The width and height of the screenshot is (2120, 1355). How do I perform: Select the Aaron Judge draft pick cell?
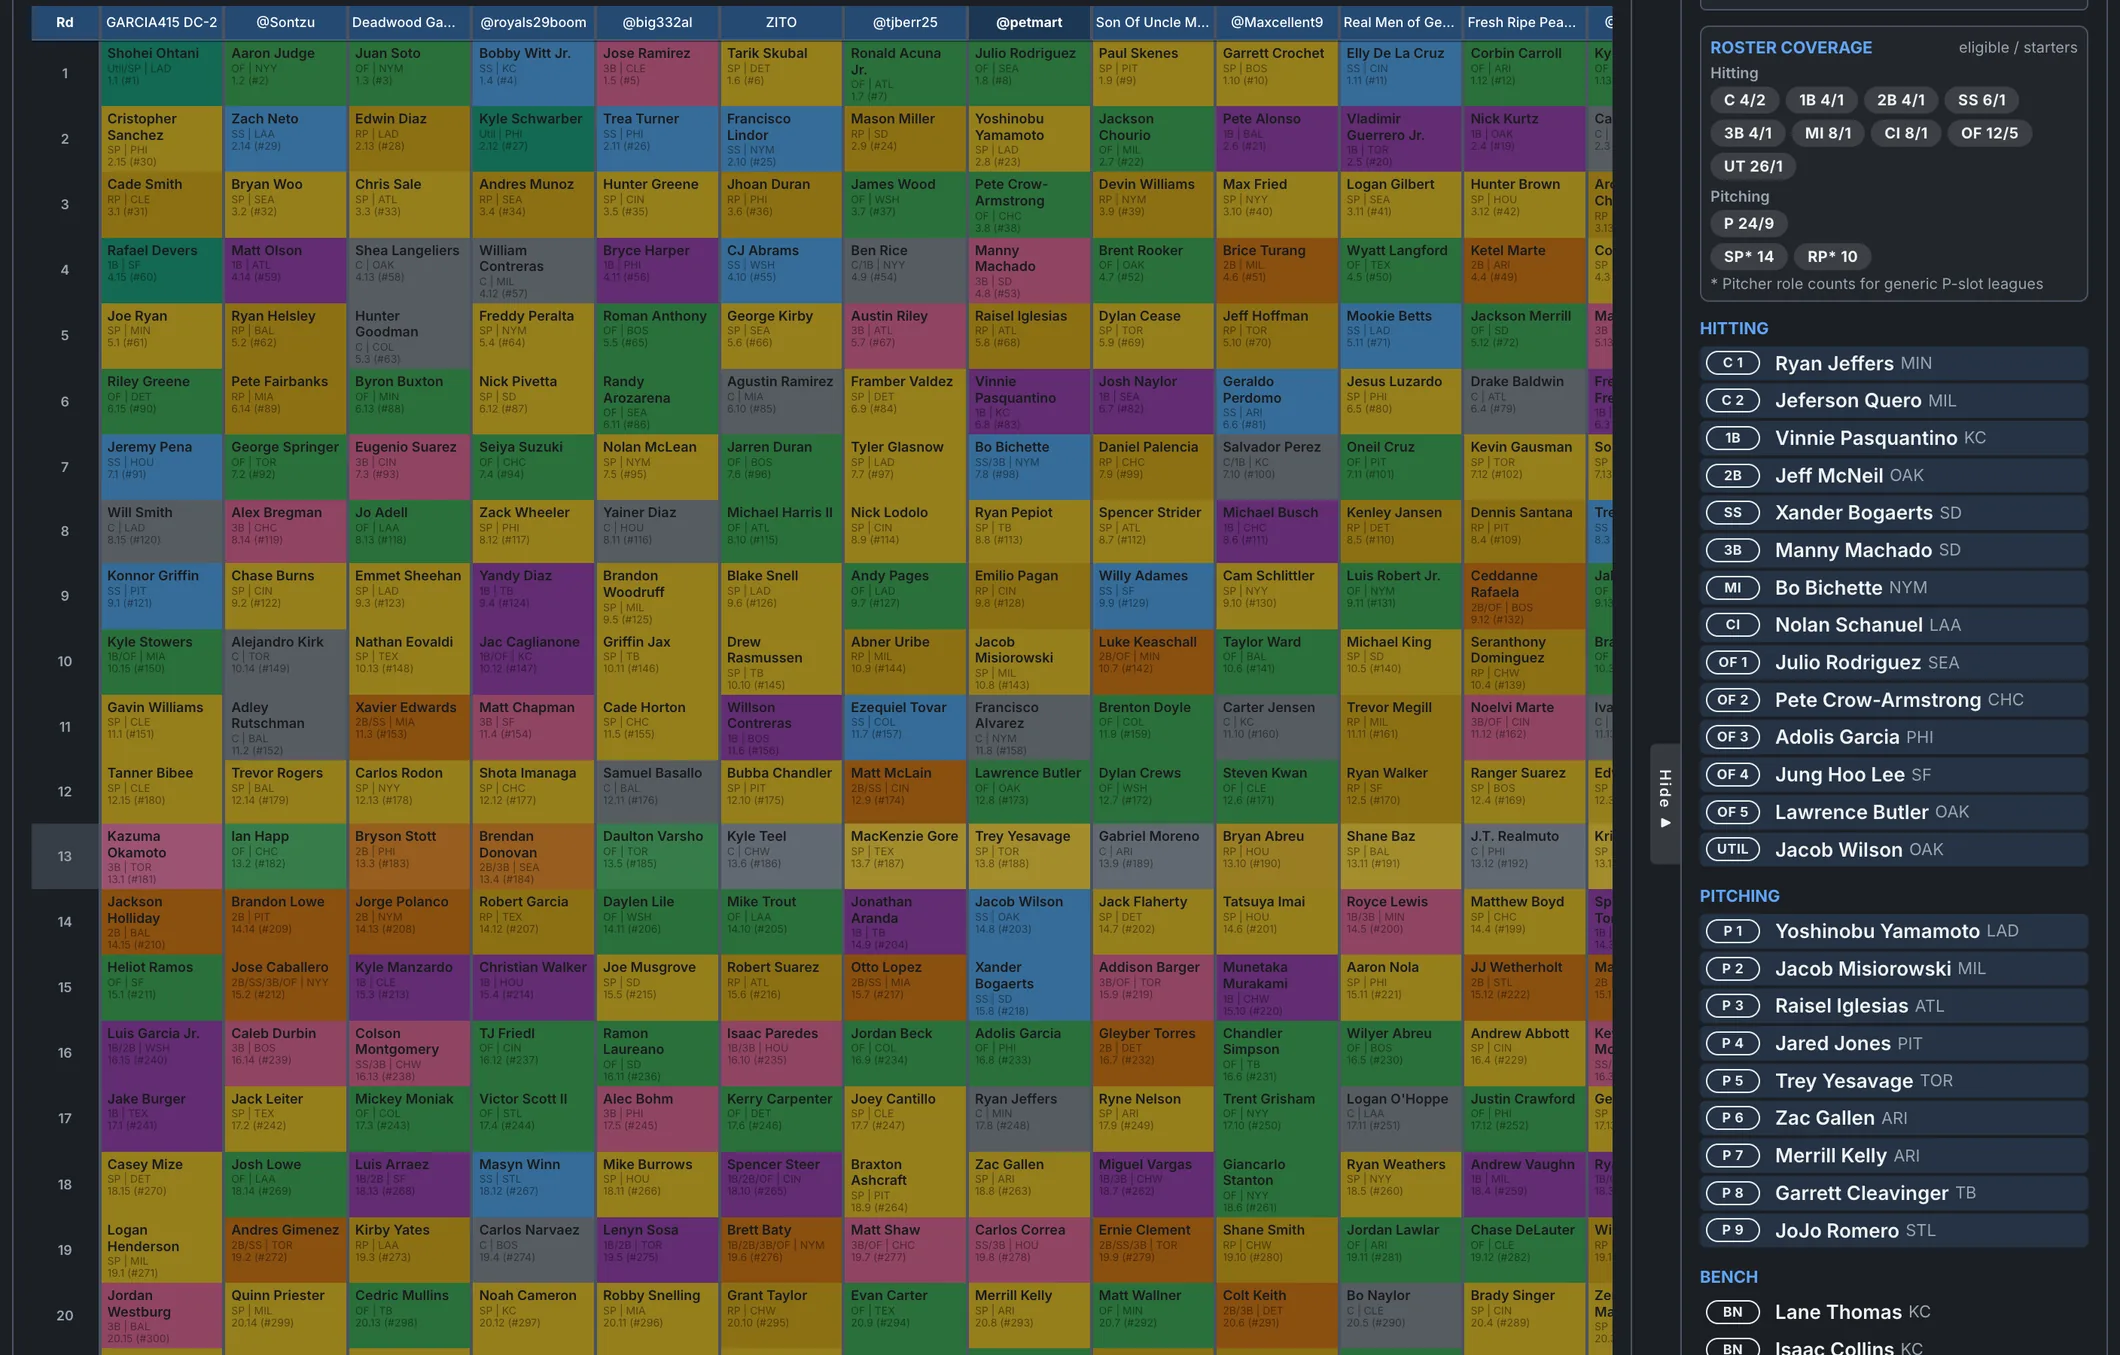pyautogui.click(x=285, y=73)
